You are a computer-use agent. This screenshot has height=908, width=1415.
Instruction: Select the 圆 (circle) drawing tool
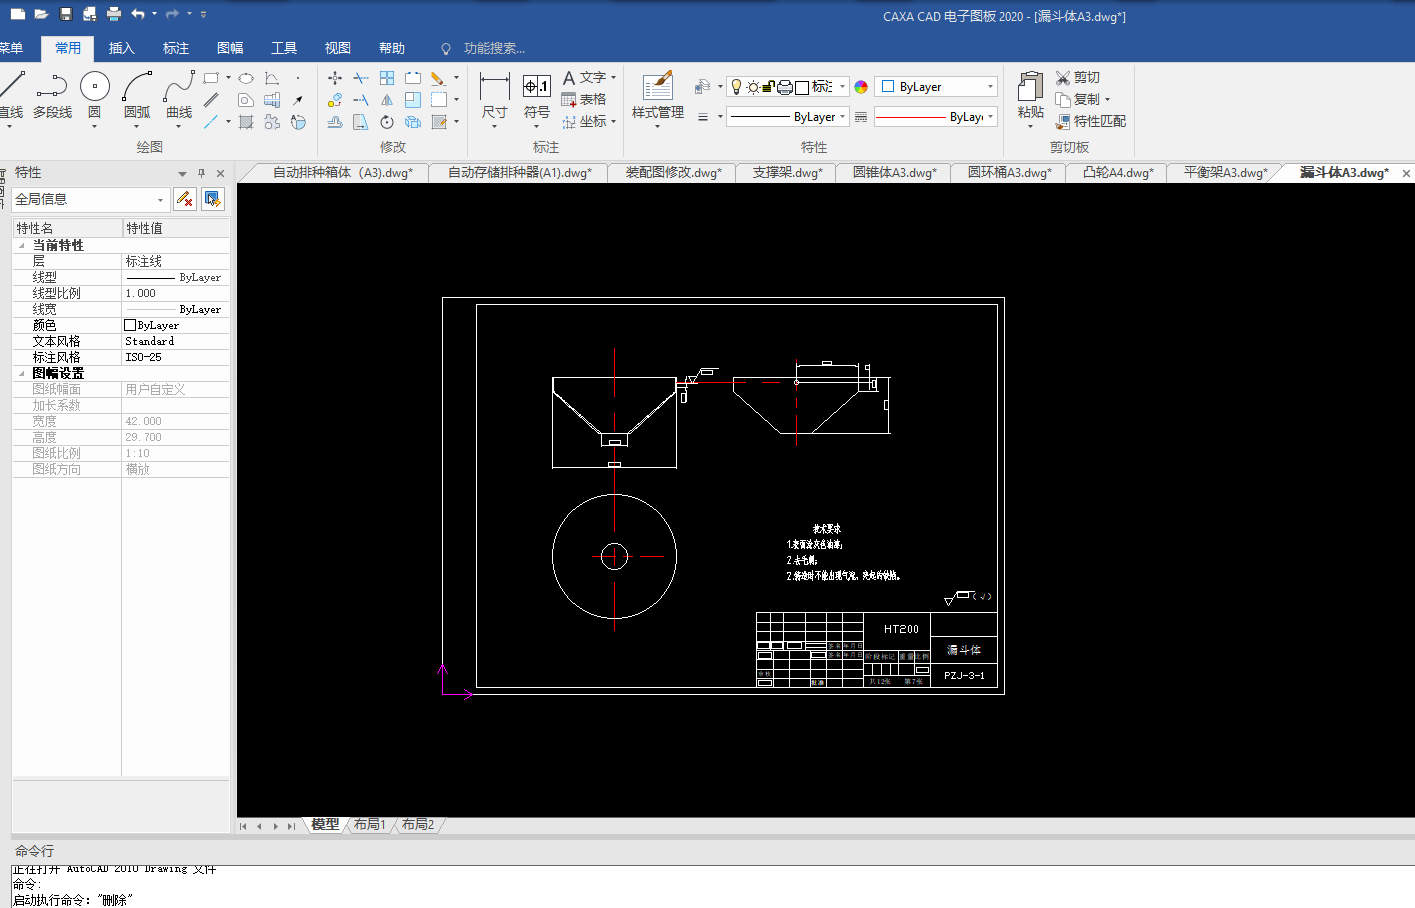(x=94, y=88)
